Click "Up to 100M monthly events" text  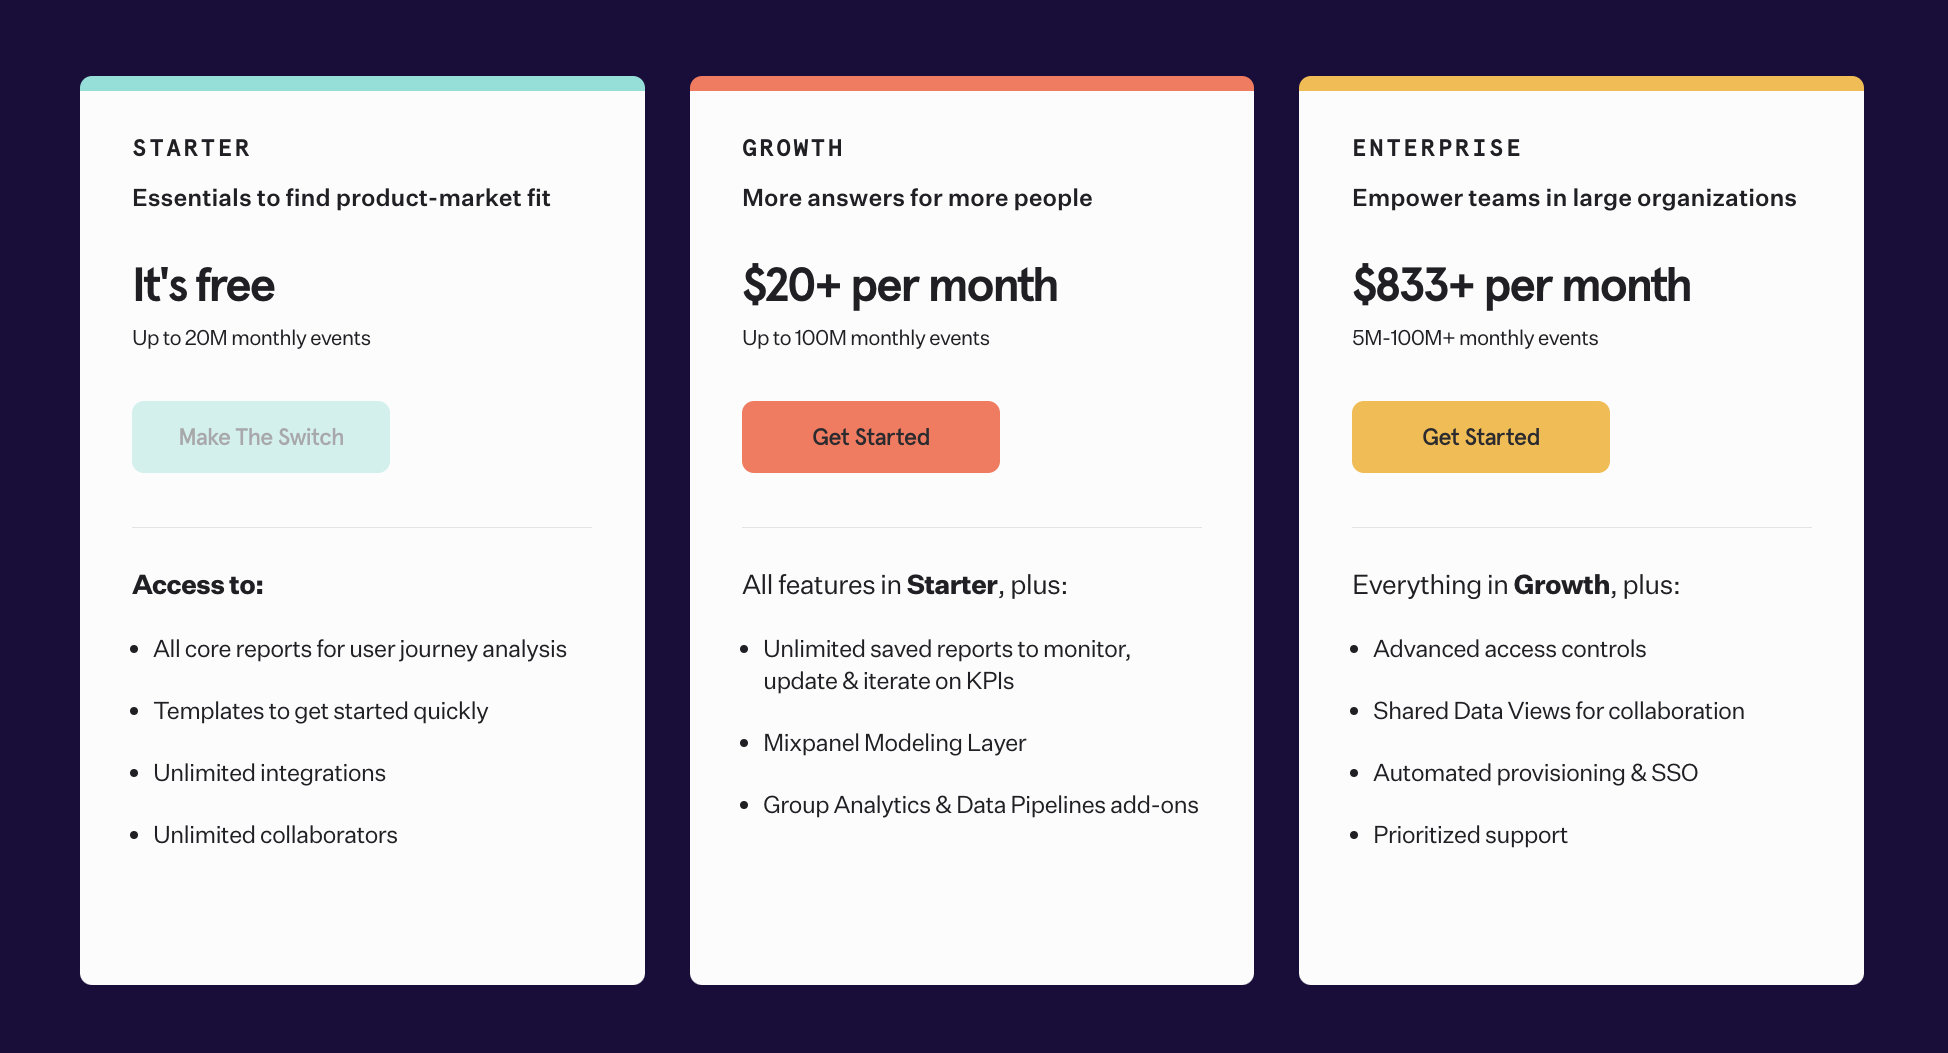pyautogui.click(x=866, y=338)
